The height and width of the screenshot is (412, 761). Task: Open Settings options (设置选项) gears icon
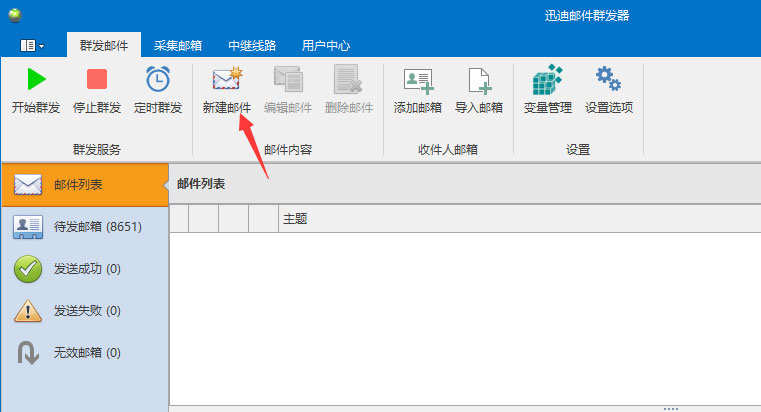coord(609,79)
